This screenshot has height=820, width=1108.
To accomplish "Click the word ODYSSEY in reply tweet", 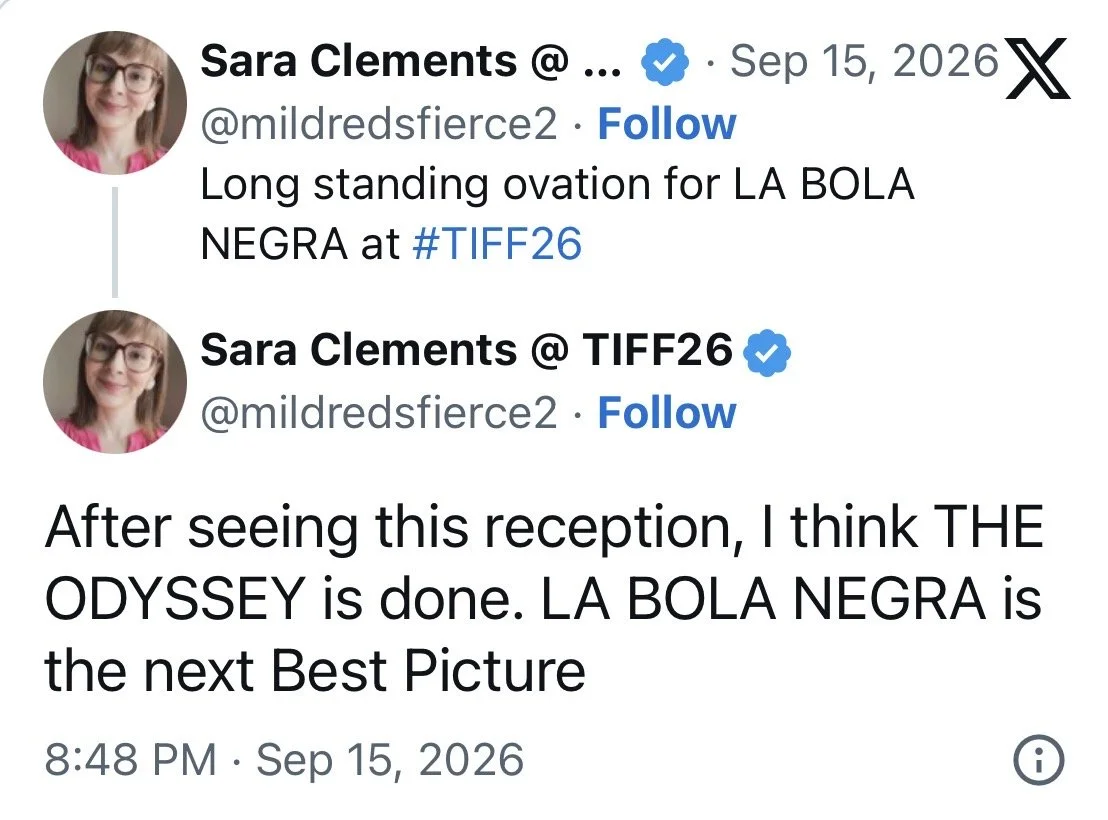I will (x=175, y=599).
